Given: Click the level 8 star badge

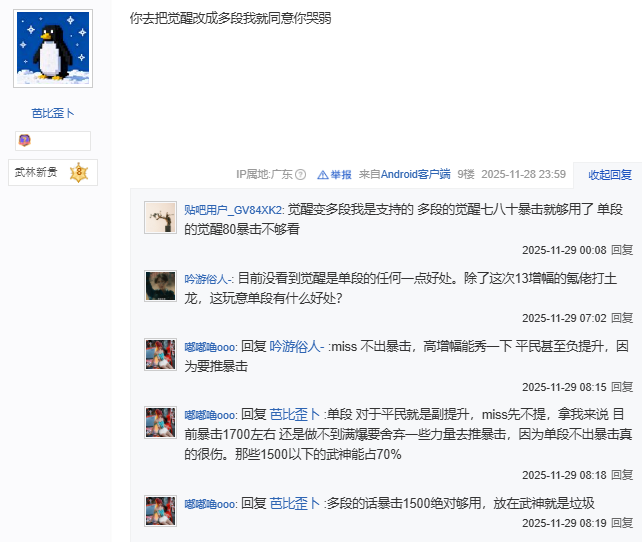Looking at the screenshot, I should click(x=79, y=172).
